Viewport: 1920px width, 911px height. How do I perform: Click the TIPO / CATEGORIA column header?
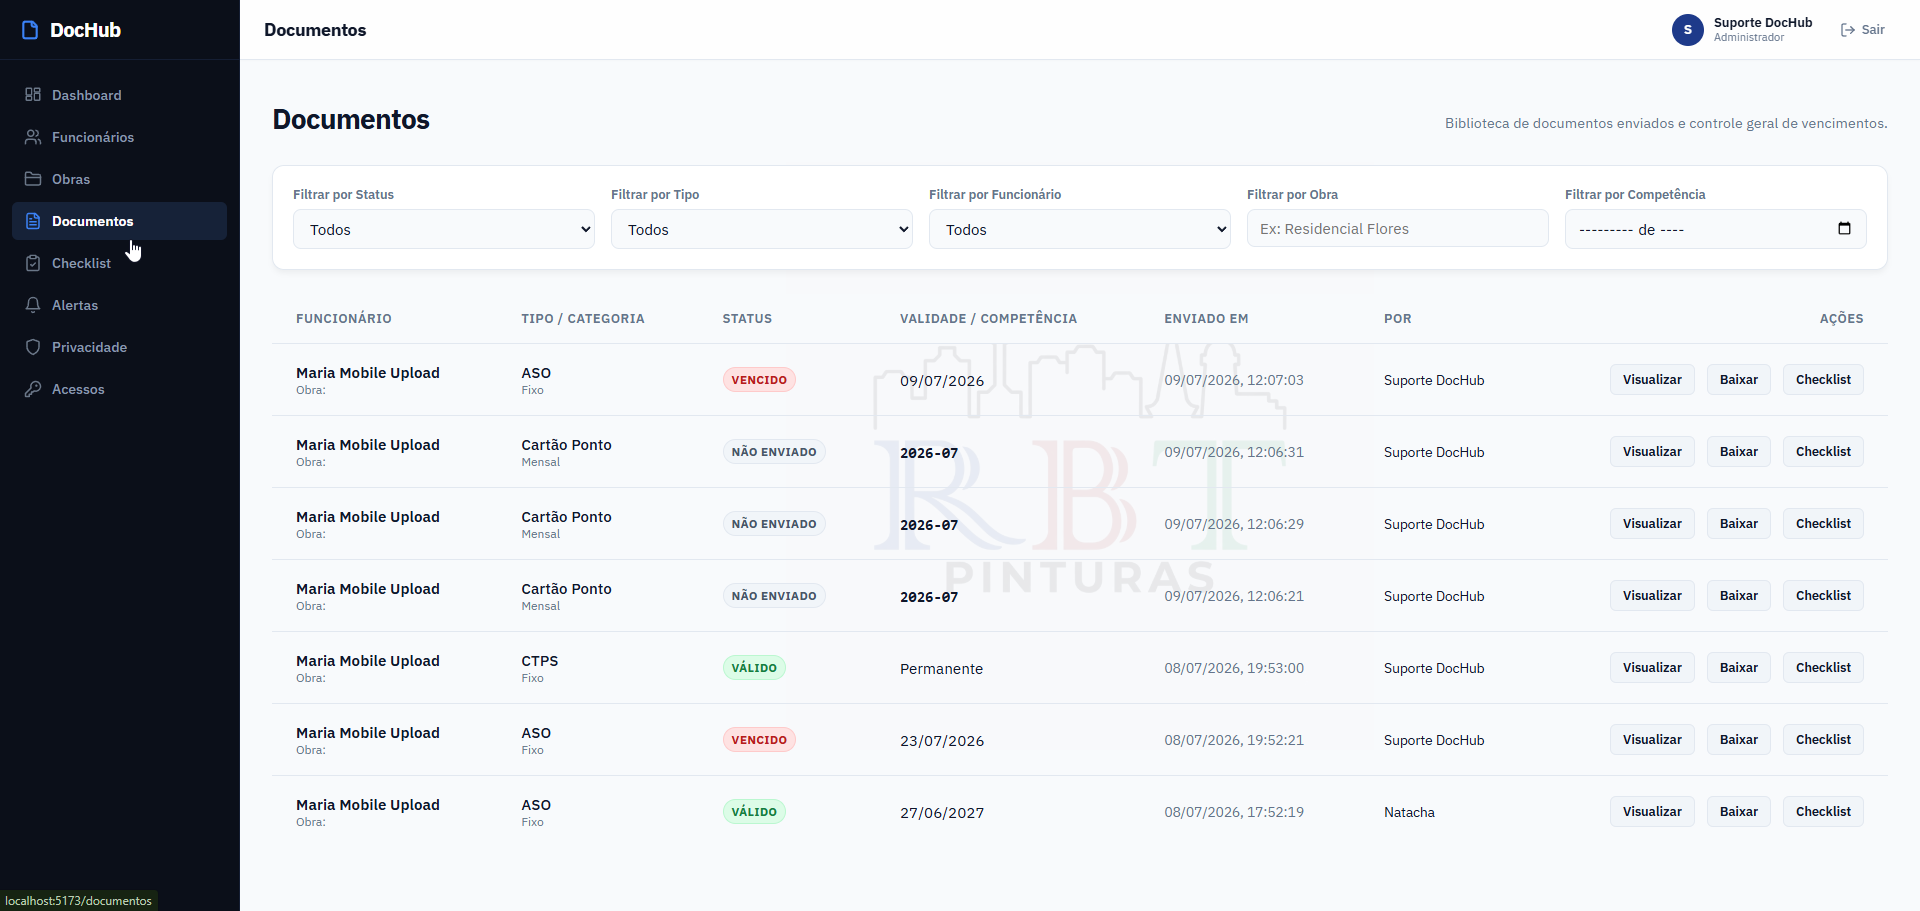(583, 319)
